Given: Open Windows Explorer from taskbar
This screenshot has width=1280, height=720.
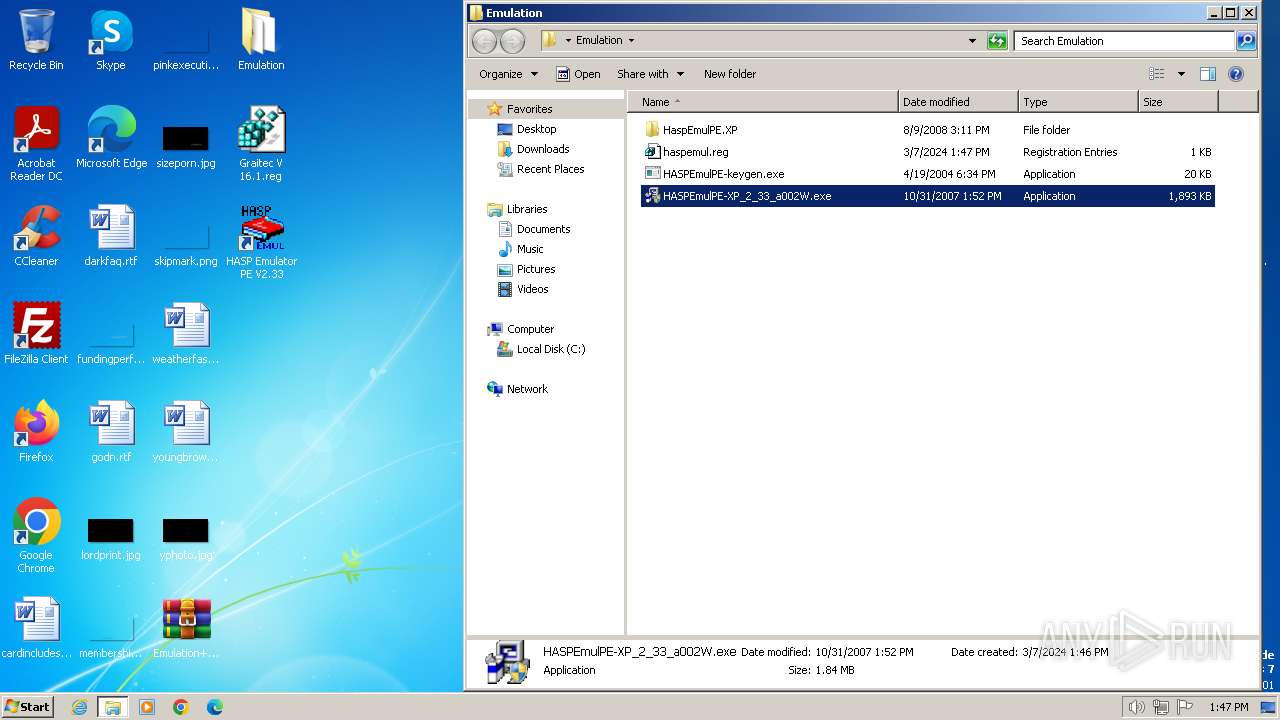Looking at the screenshot, I should 112,707.
